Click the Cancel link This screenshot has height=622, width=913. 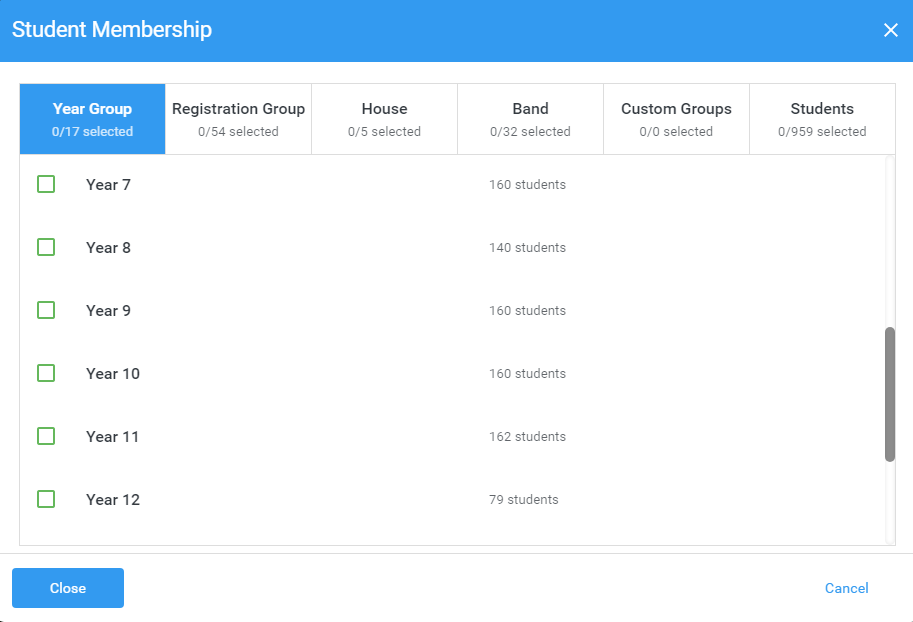[x=846, y=588]
